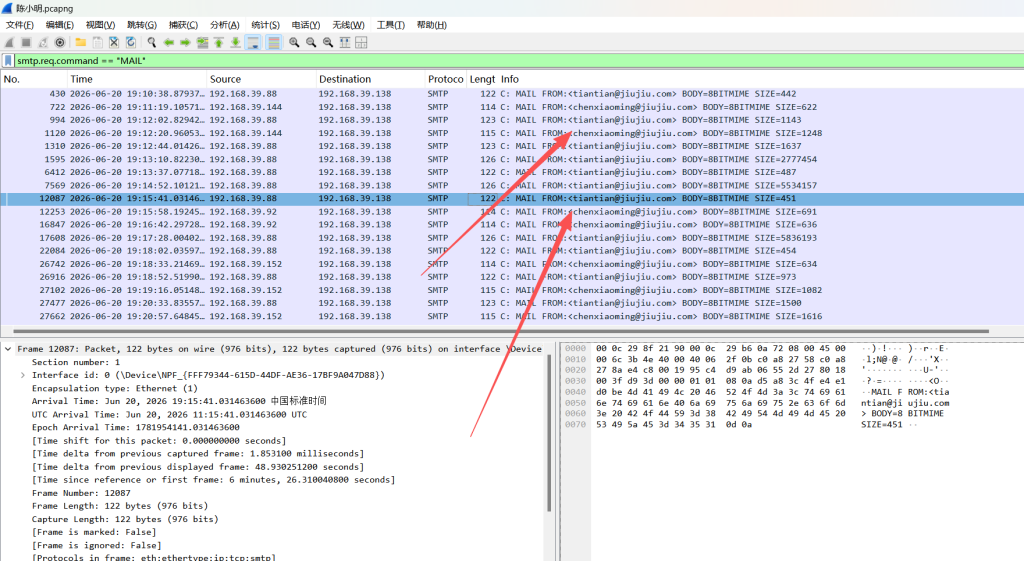
Task: Zoom in on main window text
Action: point(295,42)
